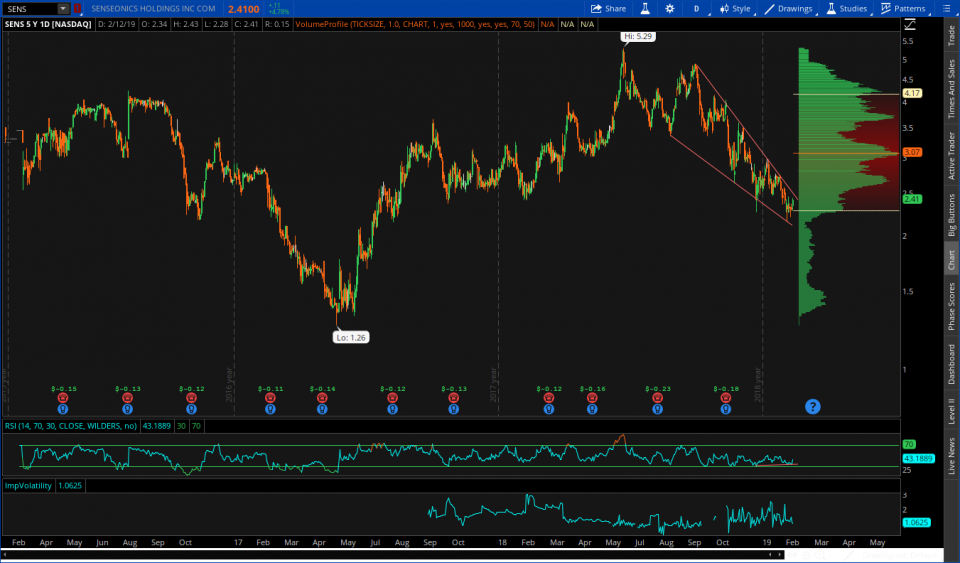Expand the symbol selector dropdown arrow
Image resolution: width=960 pixels, height=563 pixels.
click(63, 9)
